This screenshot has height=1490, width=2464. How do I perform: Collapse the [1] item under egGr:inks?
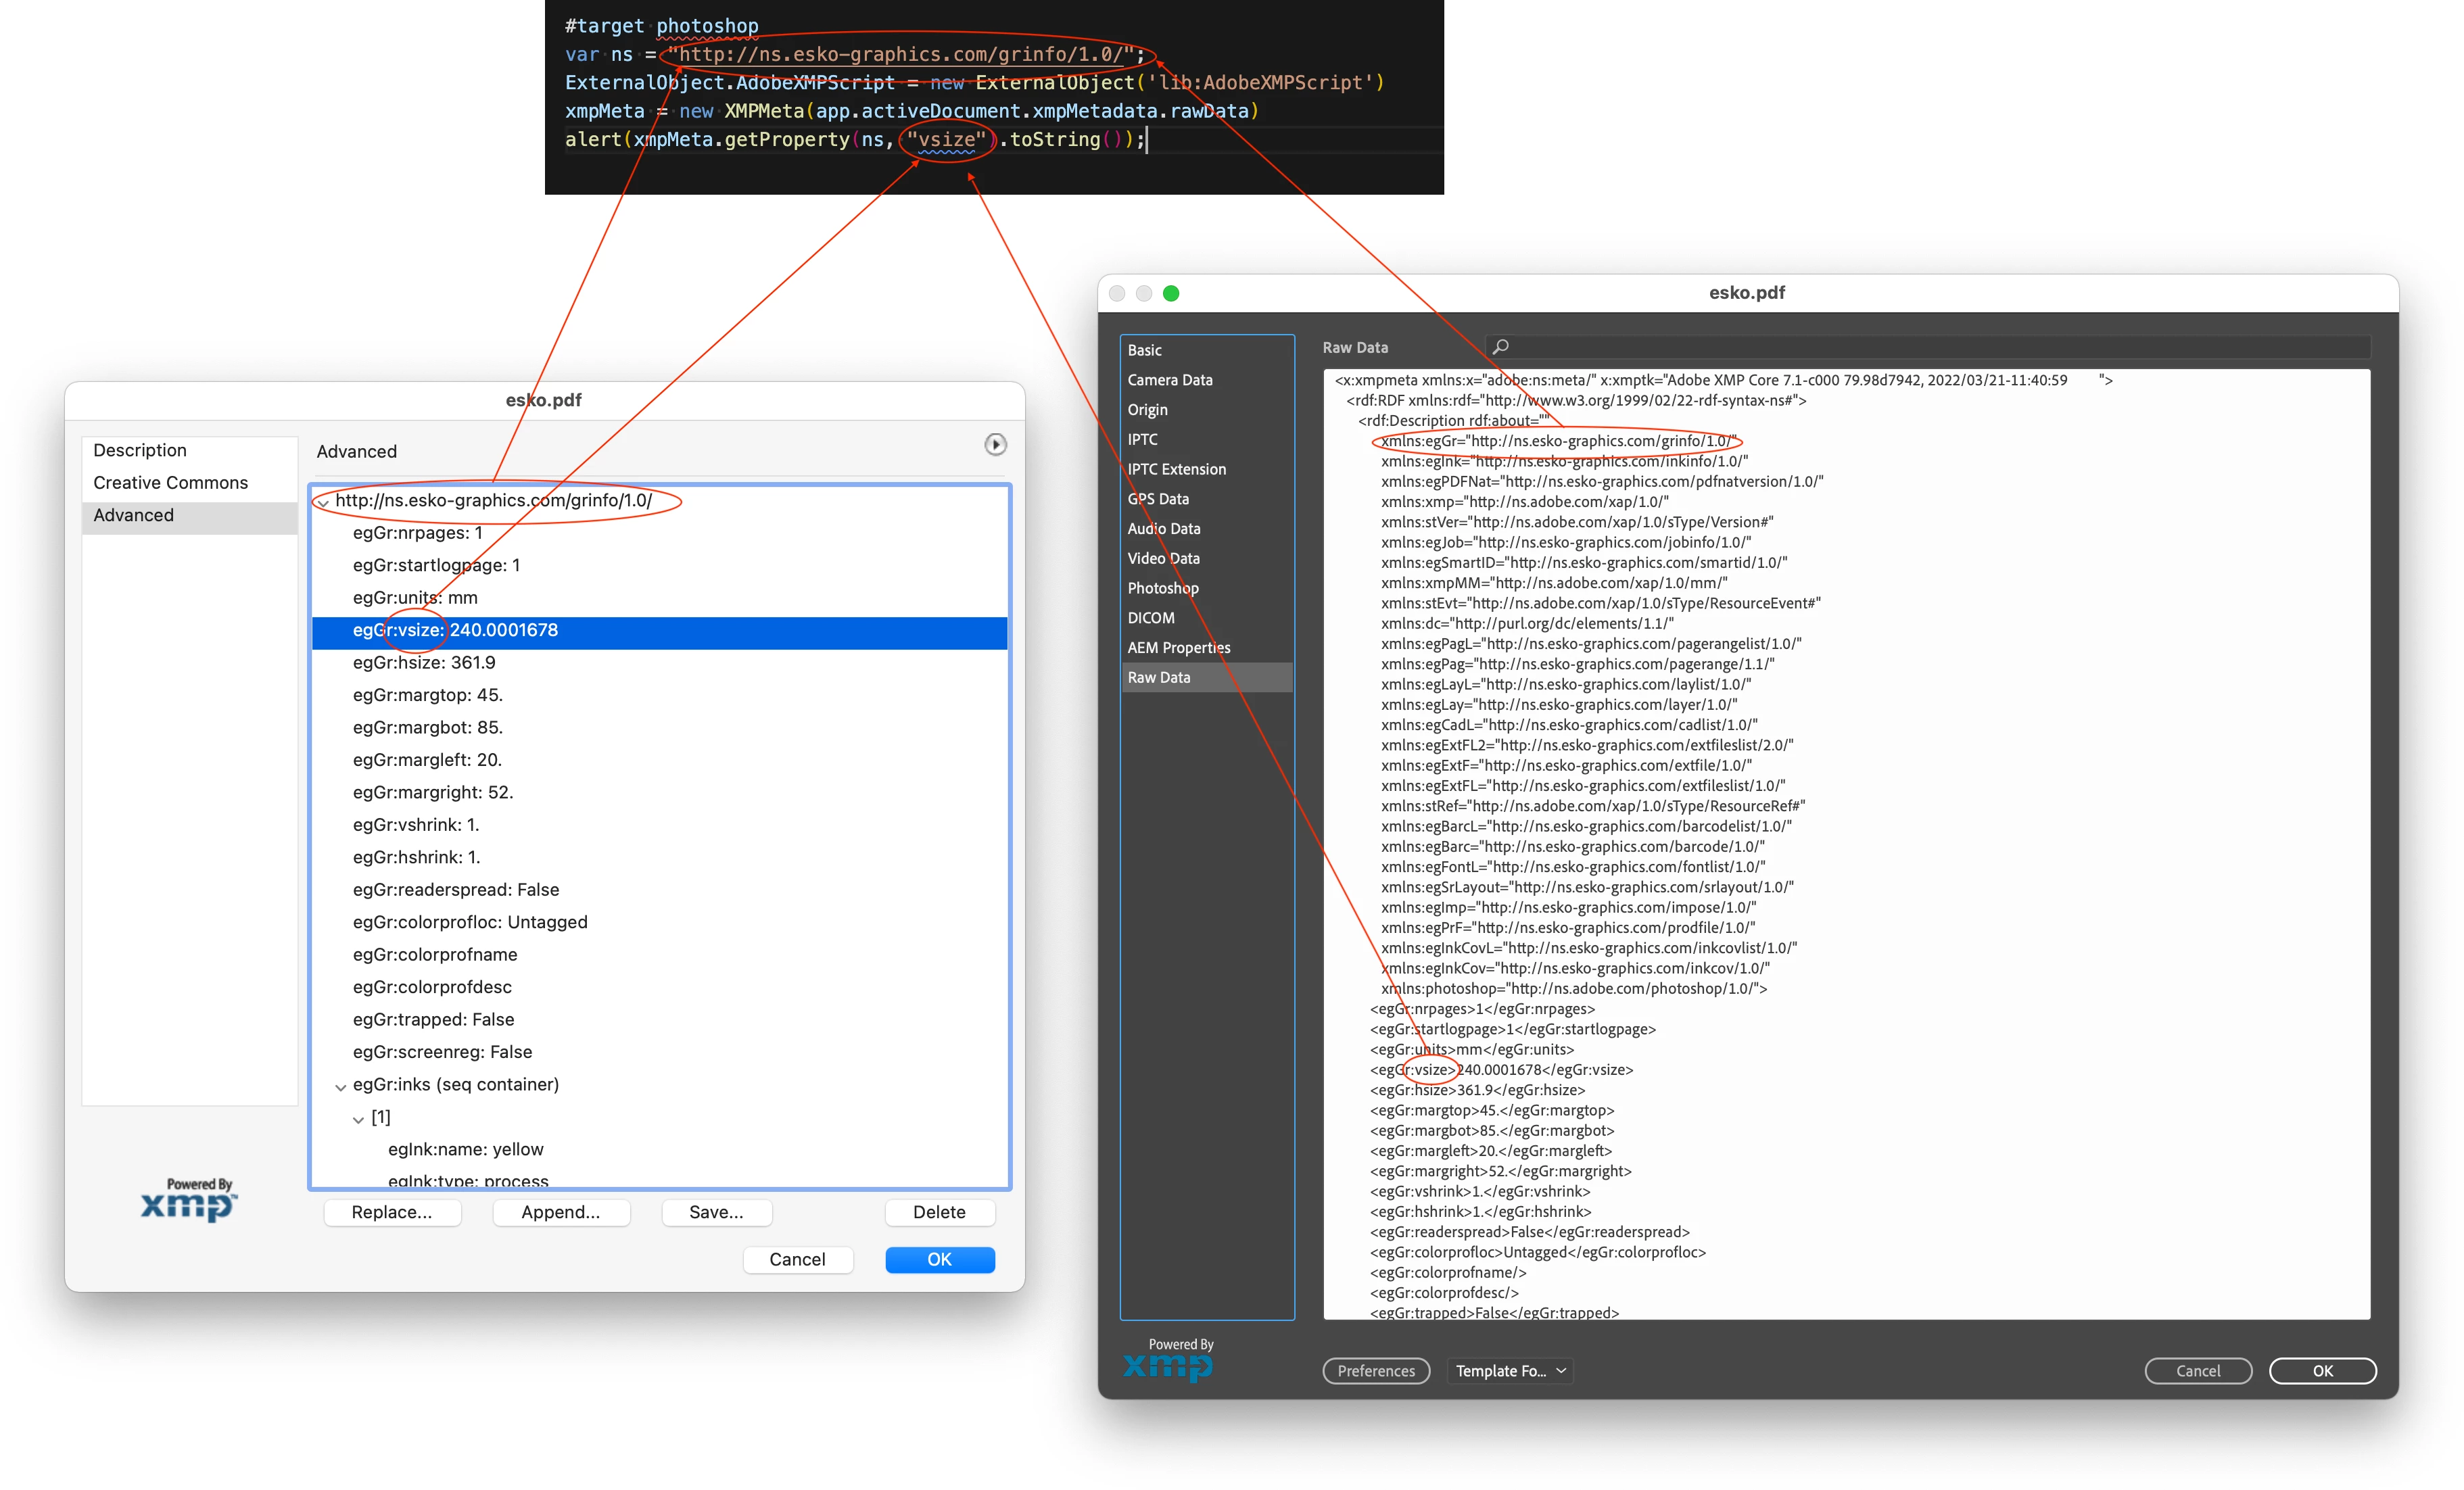[359, 1119]
